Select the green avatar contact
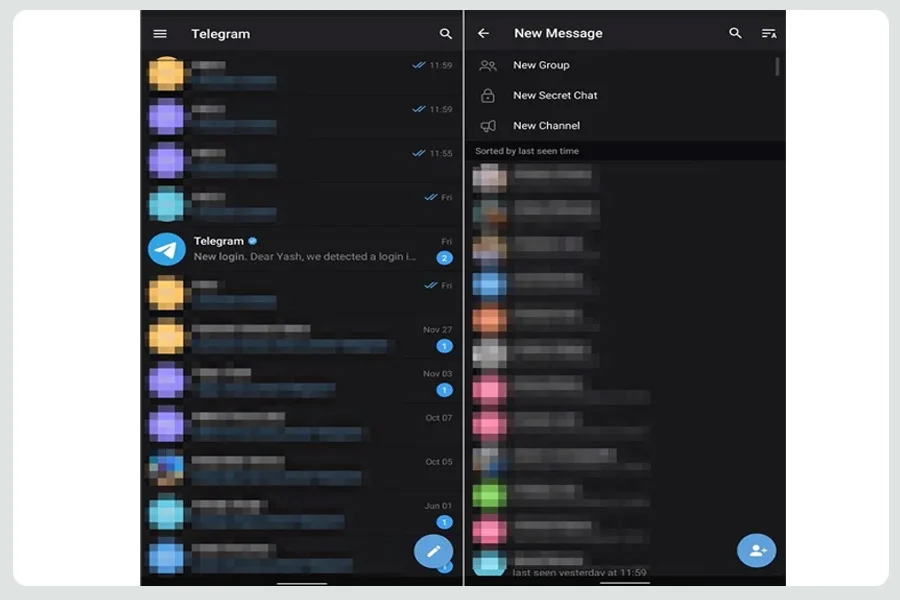Screen dimensions: 900x600 point(624,496)
